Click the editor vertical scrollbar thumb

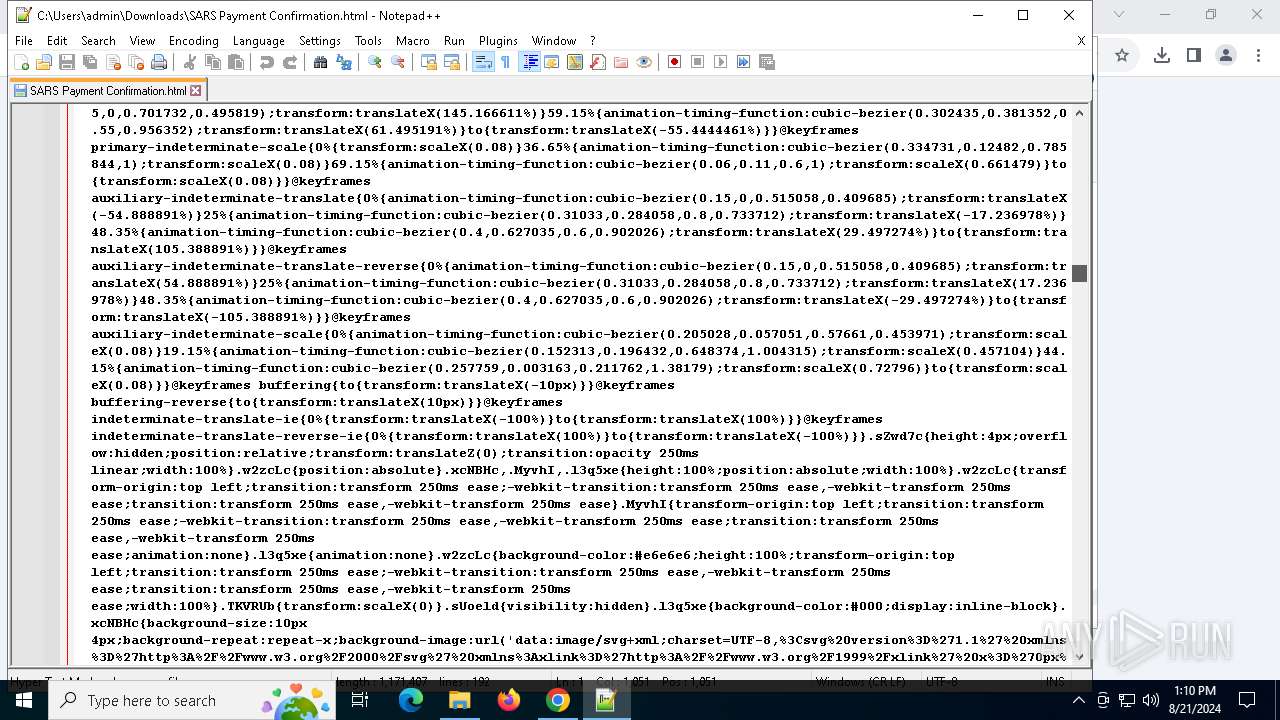[x=1079, y=273]
